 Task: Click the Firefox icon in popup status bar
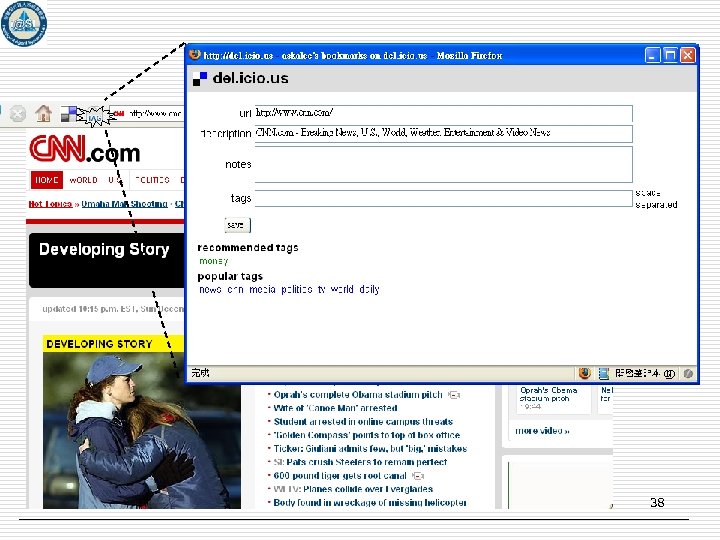tap(585, 373)
